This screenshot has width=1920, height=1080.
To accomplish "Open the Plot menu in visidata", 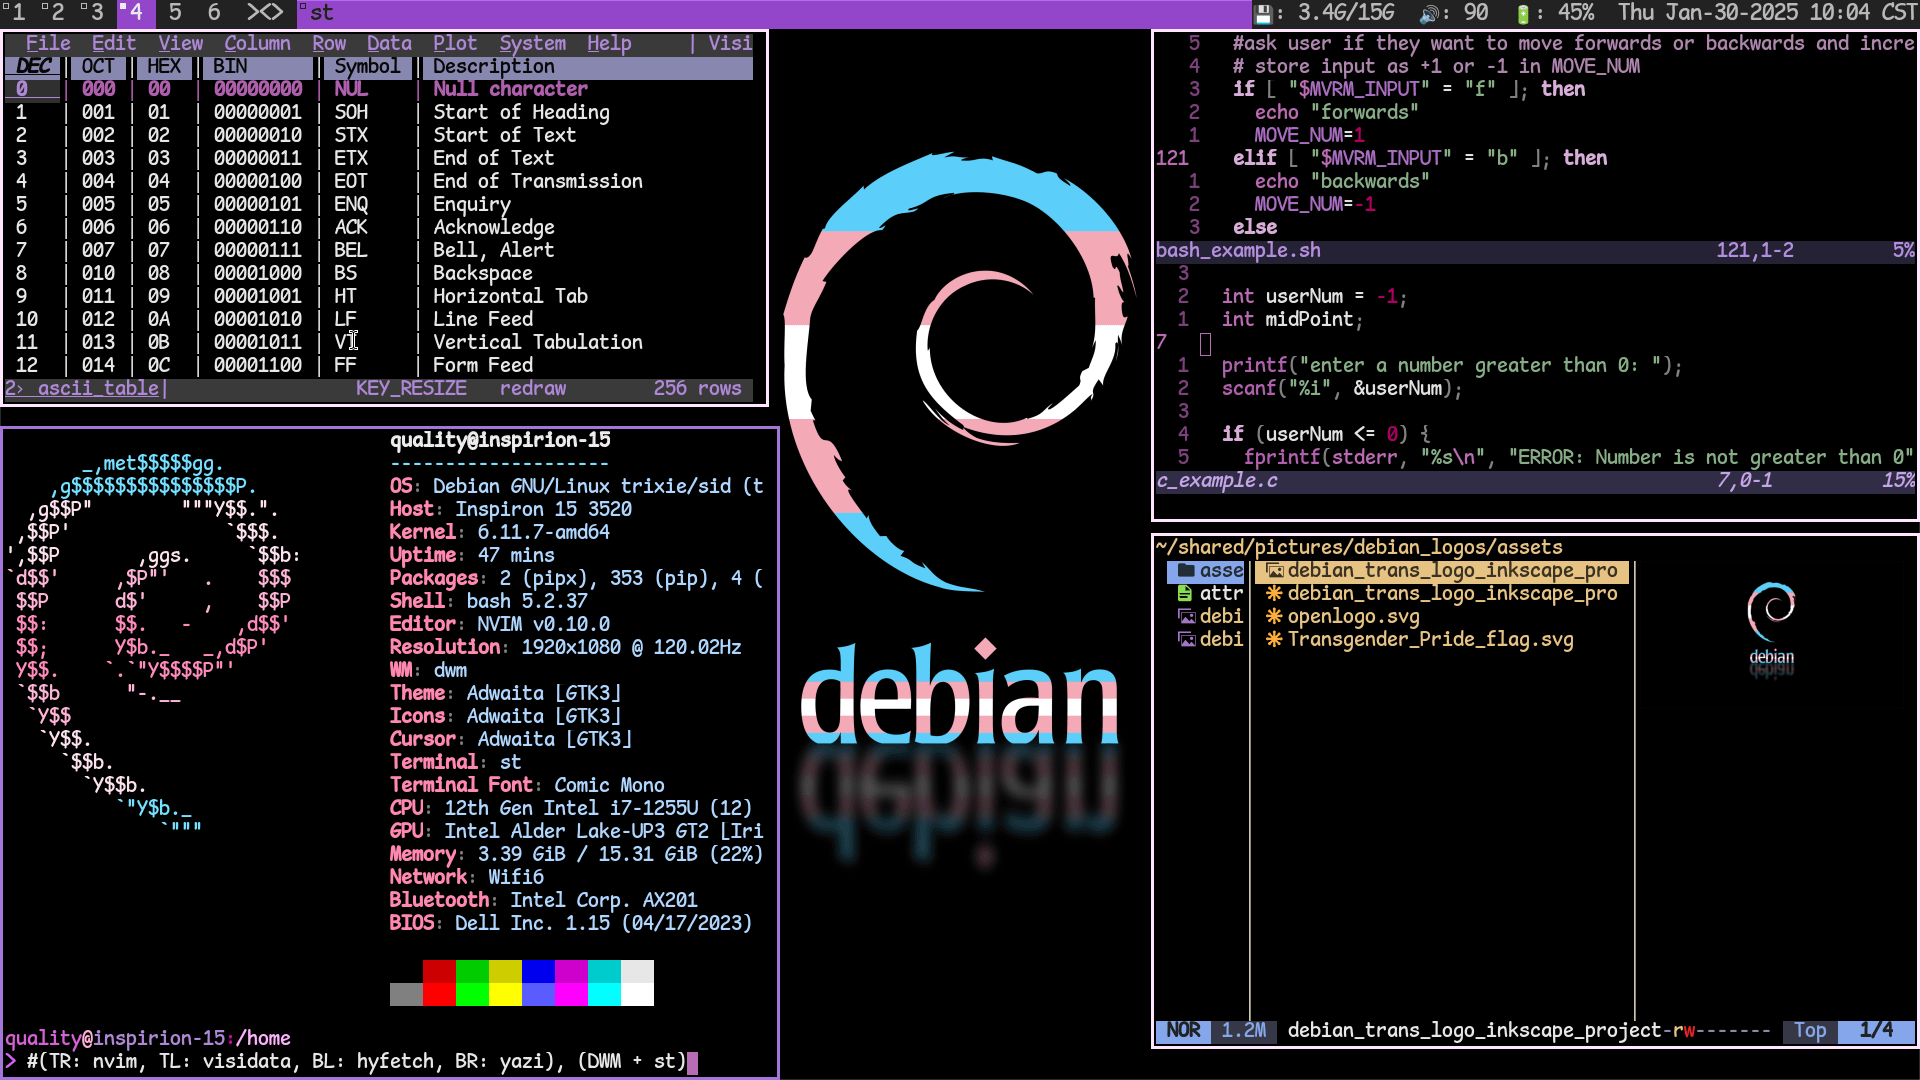I will (455, 43).
